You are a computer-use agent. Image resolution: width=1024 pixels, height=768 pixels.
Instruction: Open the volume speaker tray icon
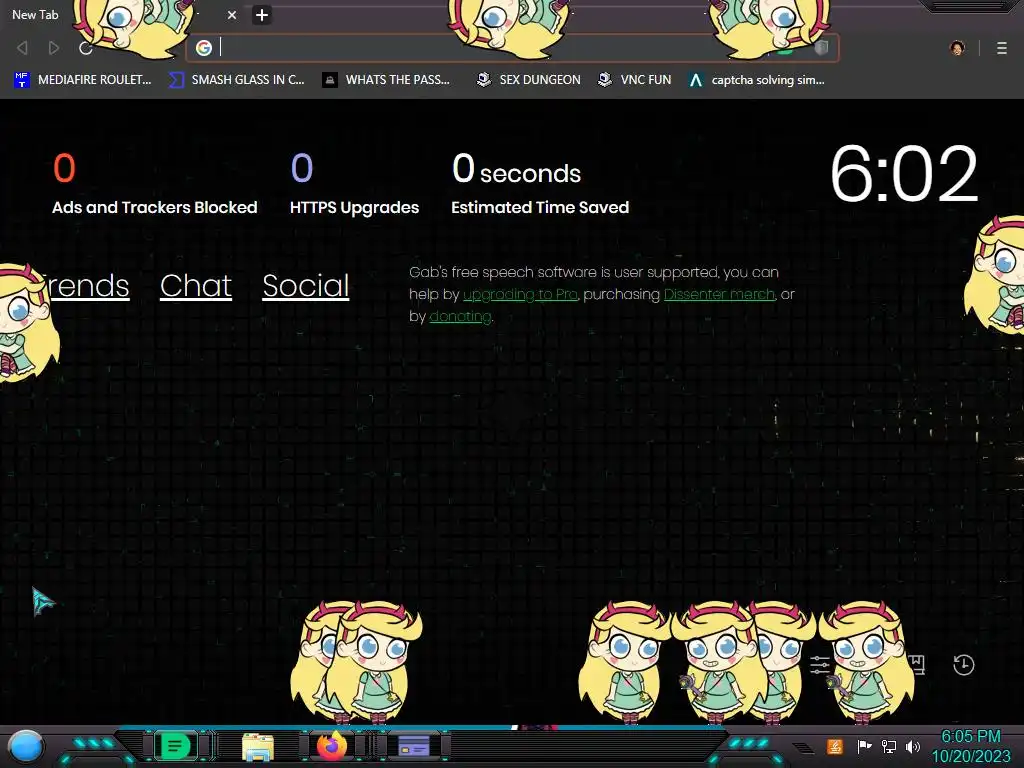click(x=913, y=746)
